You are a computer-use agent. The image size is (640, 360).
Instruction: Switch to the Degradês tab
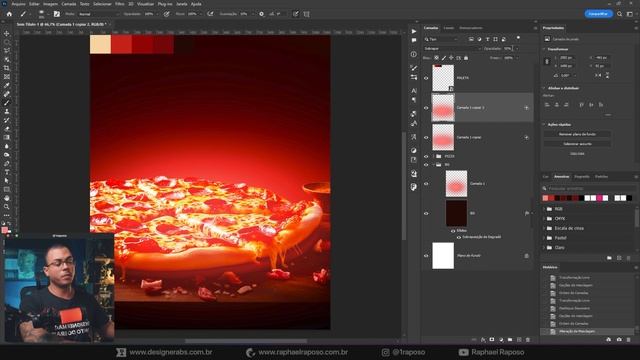(582, 177)
